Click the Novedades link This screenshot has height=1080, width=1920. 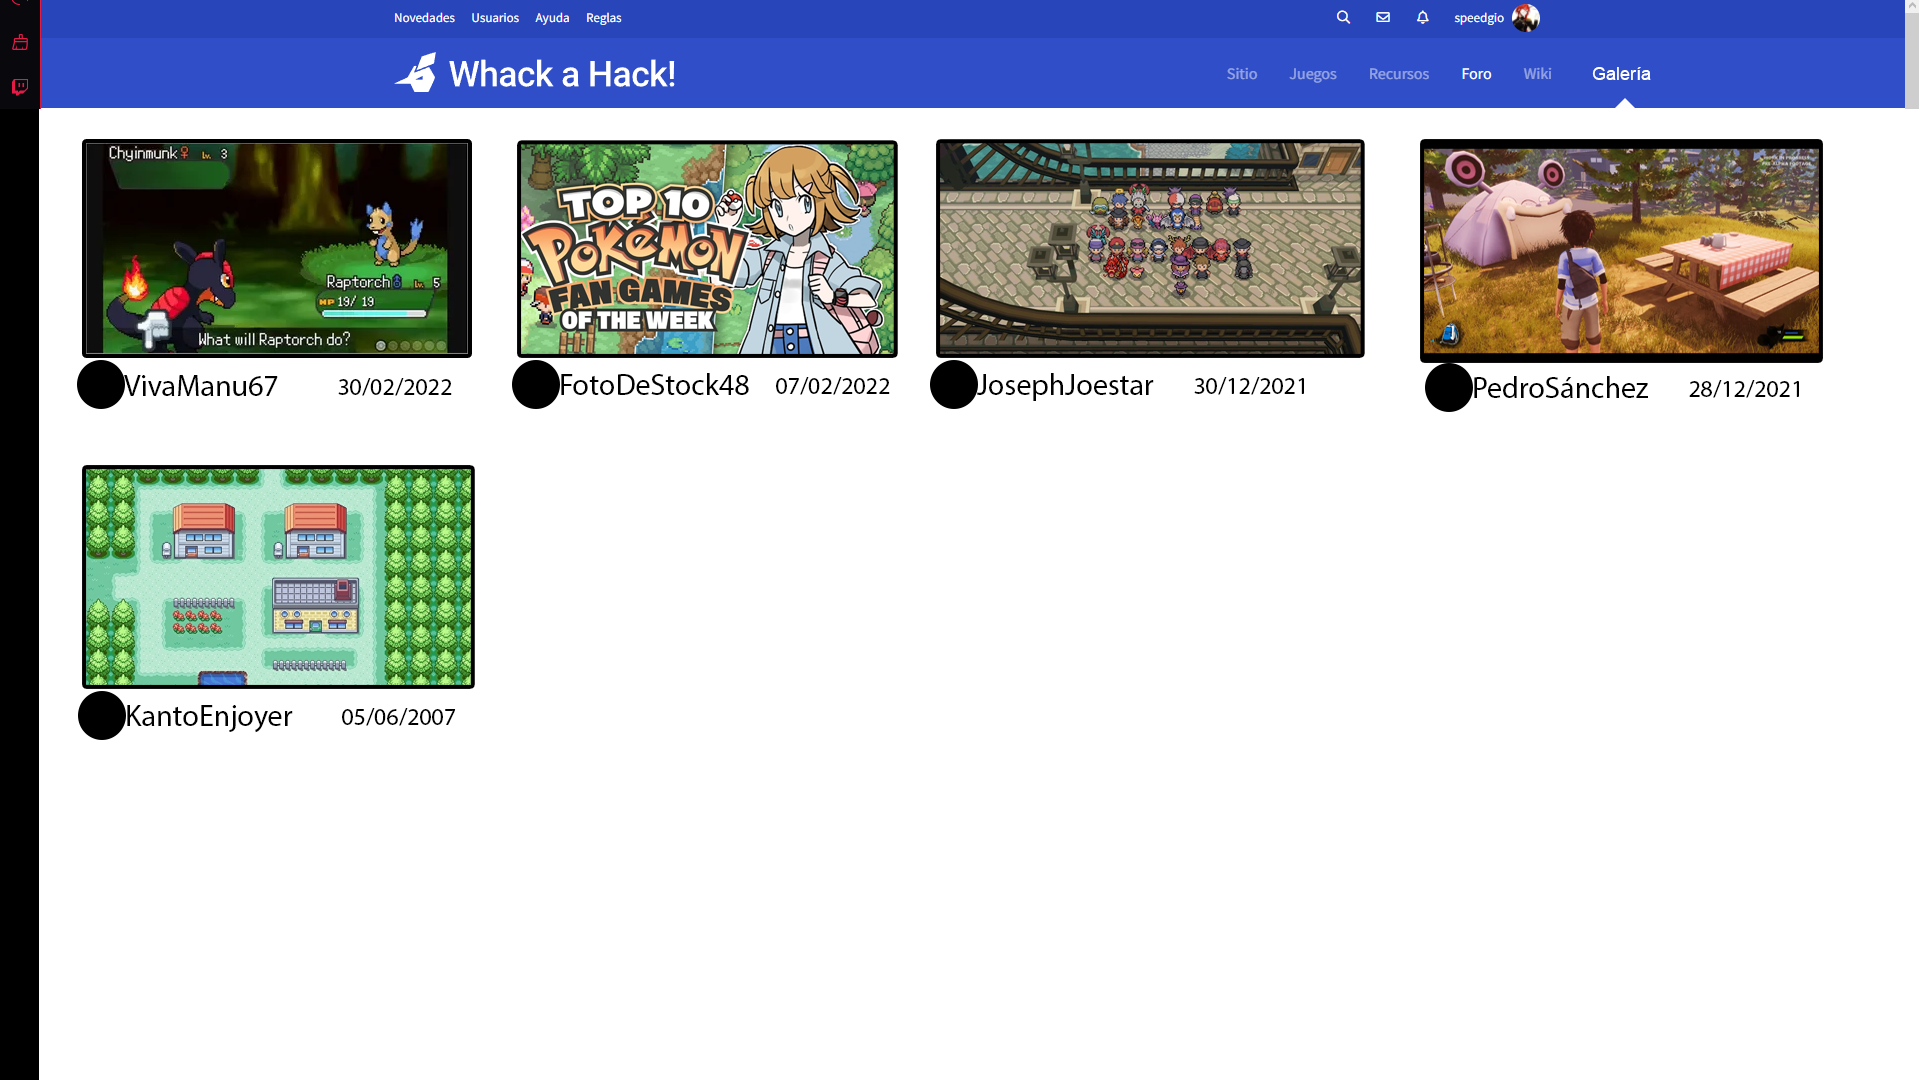pyautogui.click(x=424, y=18)
